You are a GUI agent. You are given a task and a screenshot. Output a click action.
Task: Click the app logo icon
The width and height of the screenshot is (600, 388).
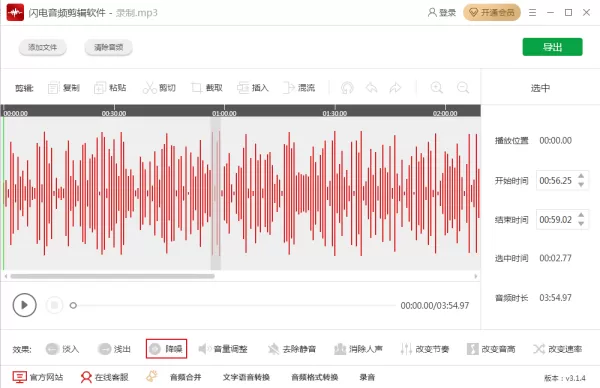pos(15,13)
